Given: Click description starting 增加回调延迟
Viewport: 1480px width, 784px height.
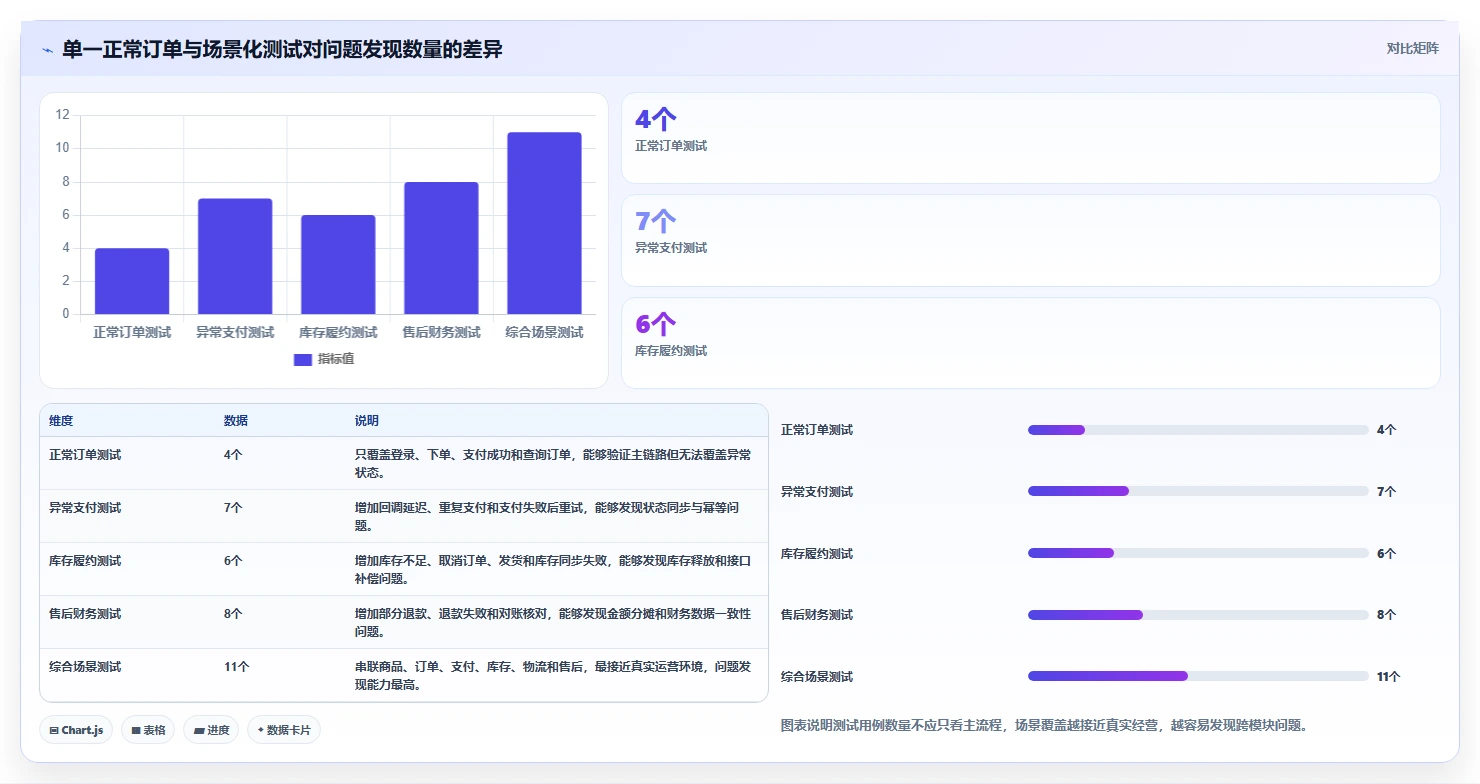Looking at the screenshot, I should coord(547,517).
